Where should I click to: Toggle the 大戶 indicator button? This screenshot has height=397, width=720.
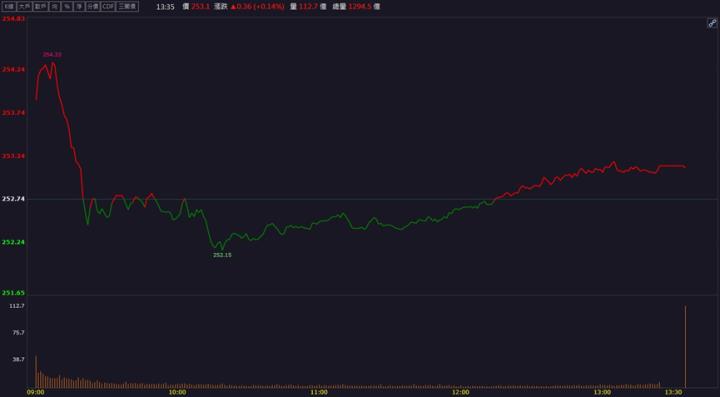coord(24,6)
